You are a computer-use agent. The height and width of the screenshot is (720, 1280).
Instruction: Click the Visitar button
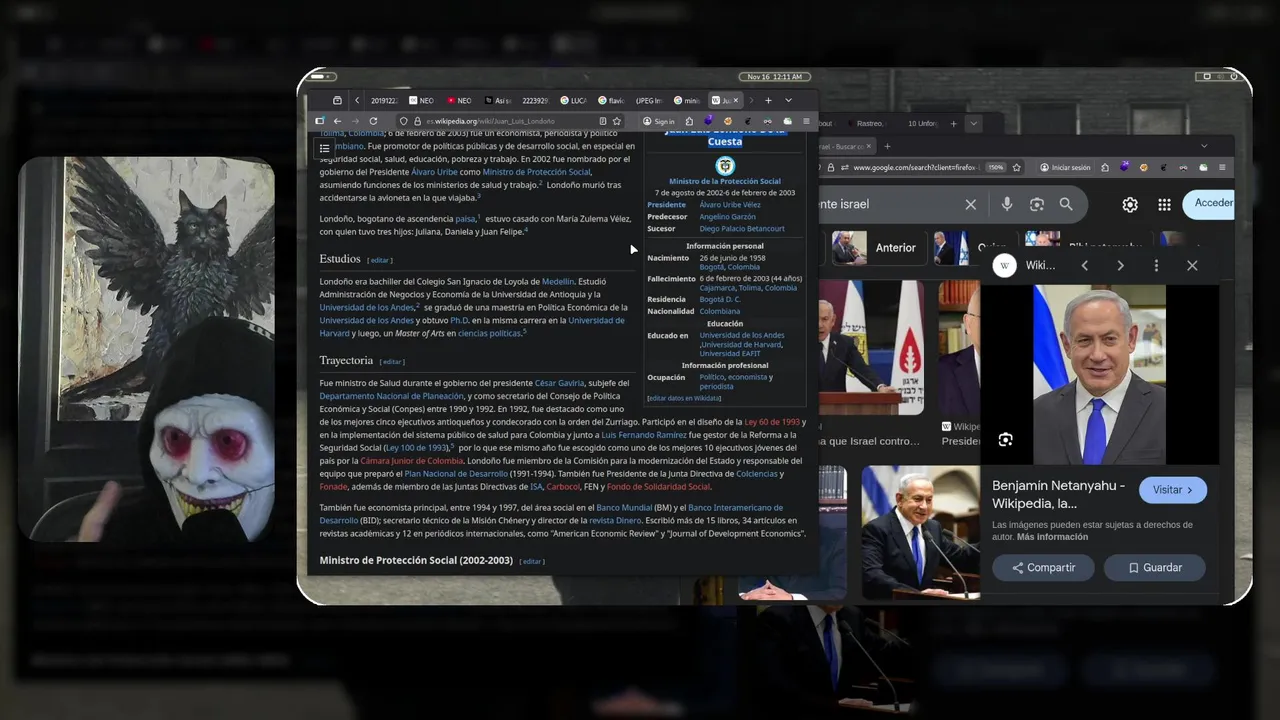pyautogui.click(x=1173, y=490)
